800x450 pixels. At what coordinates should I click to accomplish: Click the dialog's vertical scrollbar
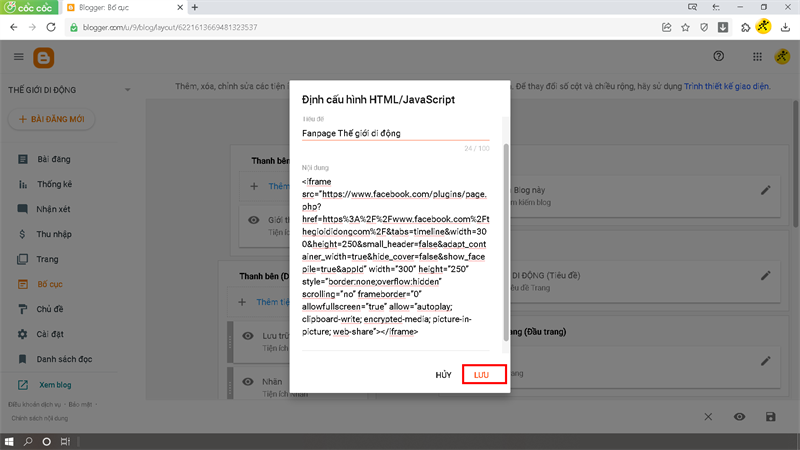click(506, 242)
